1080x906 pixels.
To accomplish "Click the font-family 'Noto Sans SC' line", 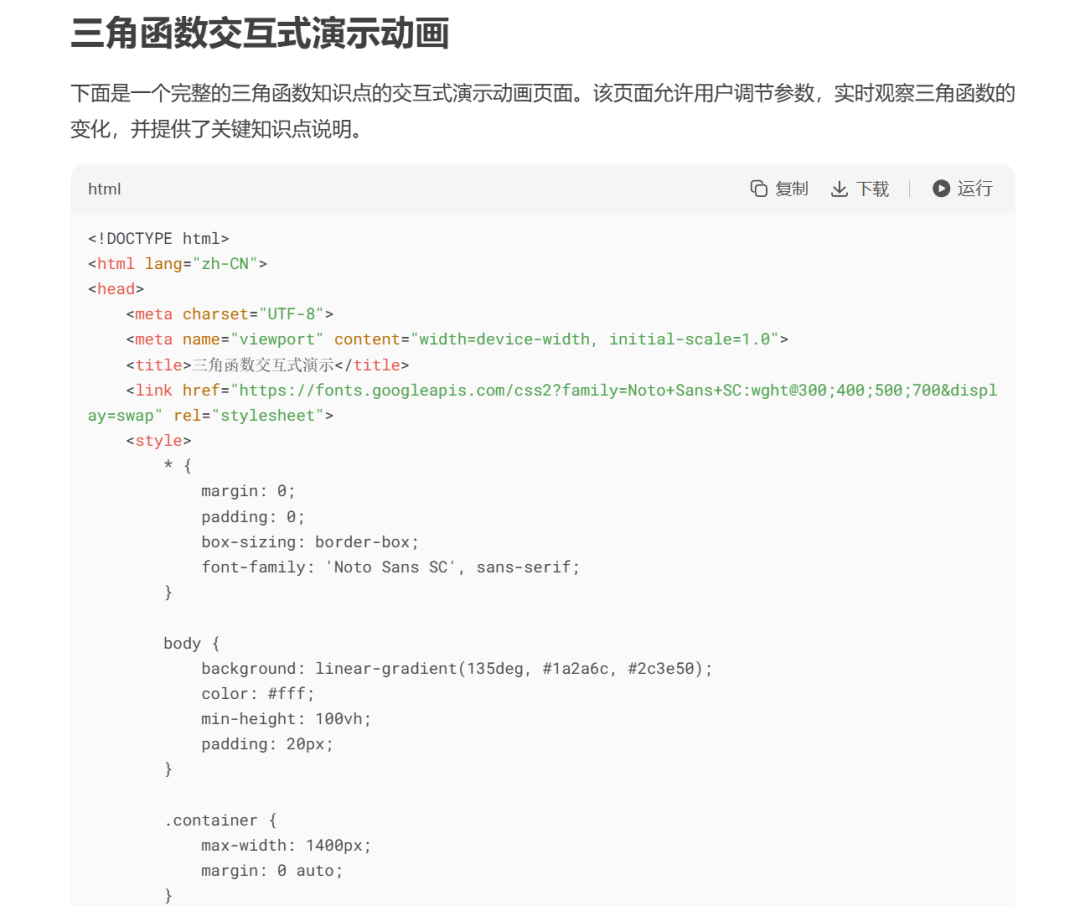I will coord(391,567).
